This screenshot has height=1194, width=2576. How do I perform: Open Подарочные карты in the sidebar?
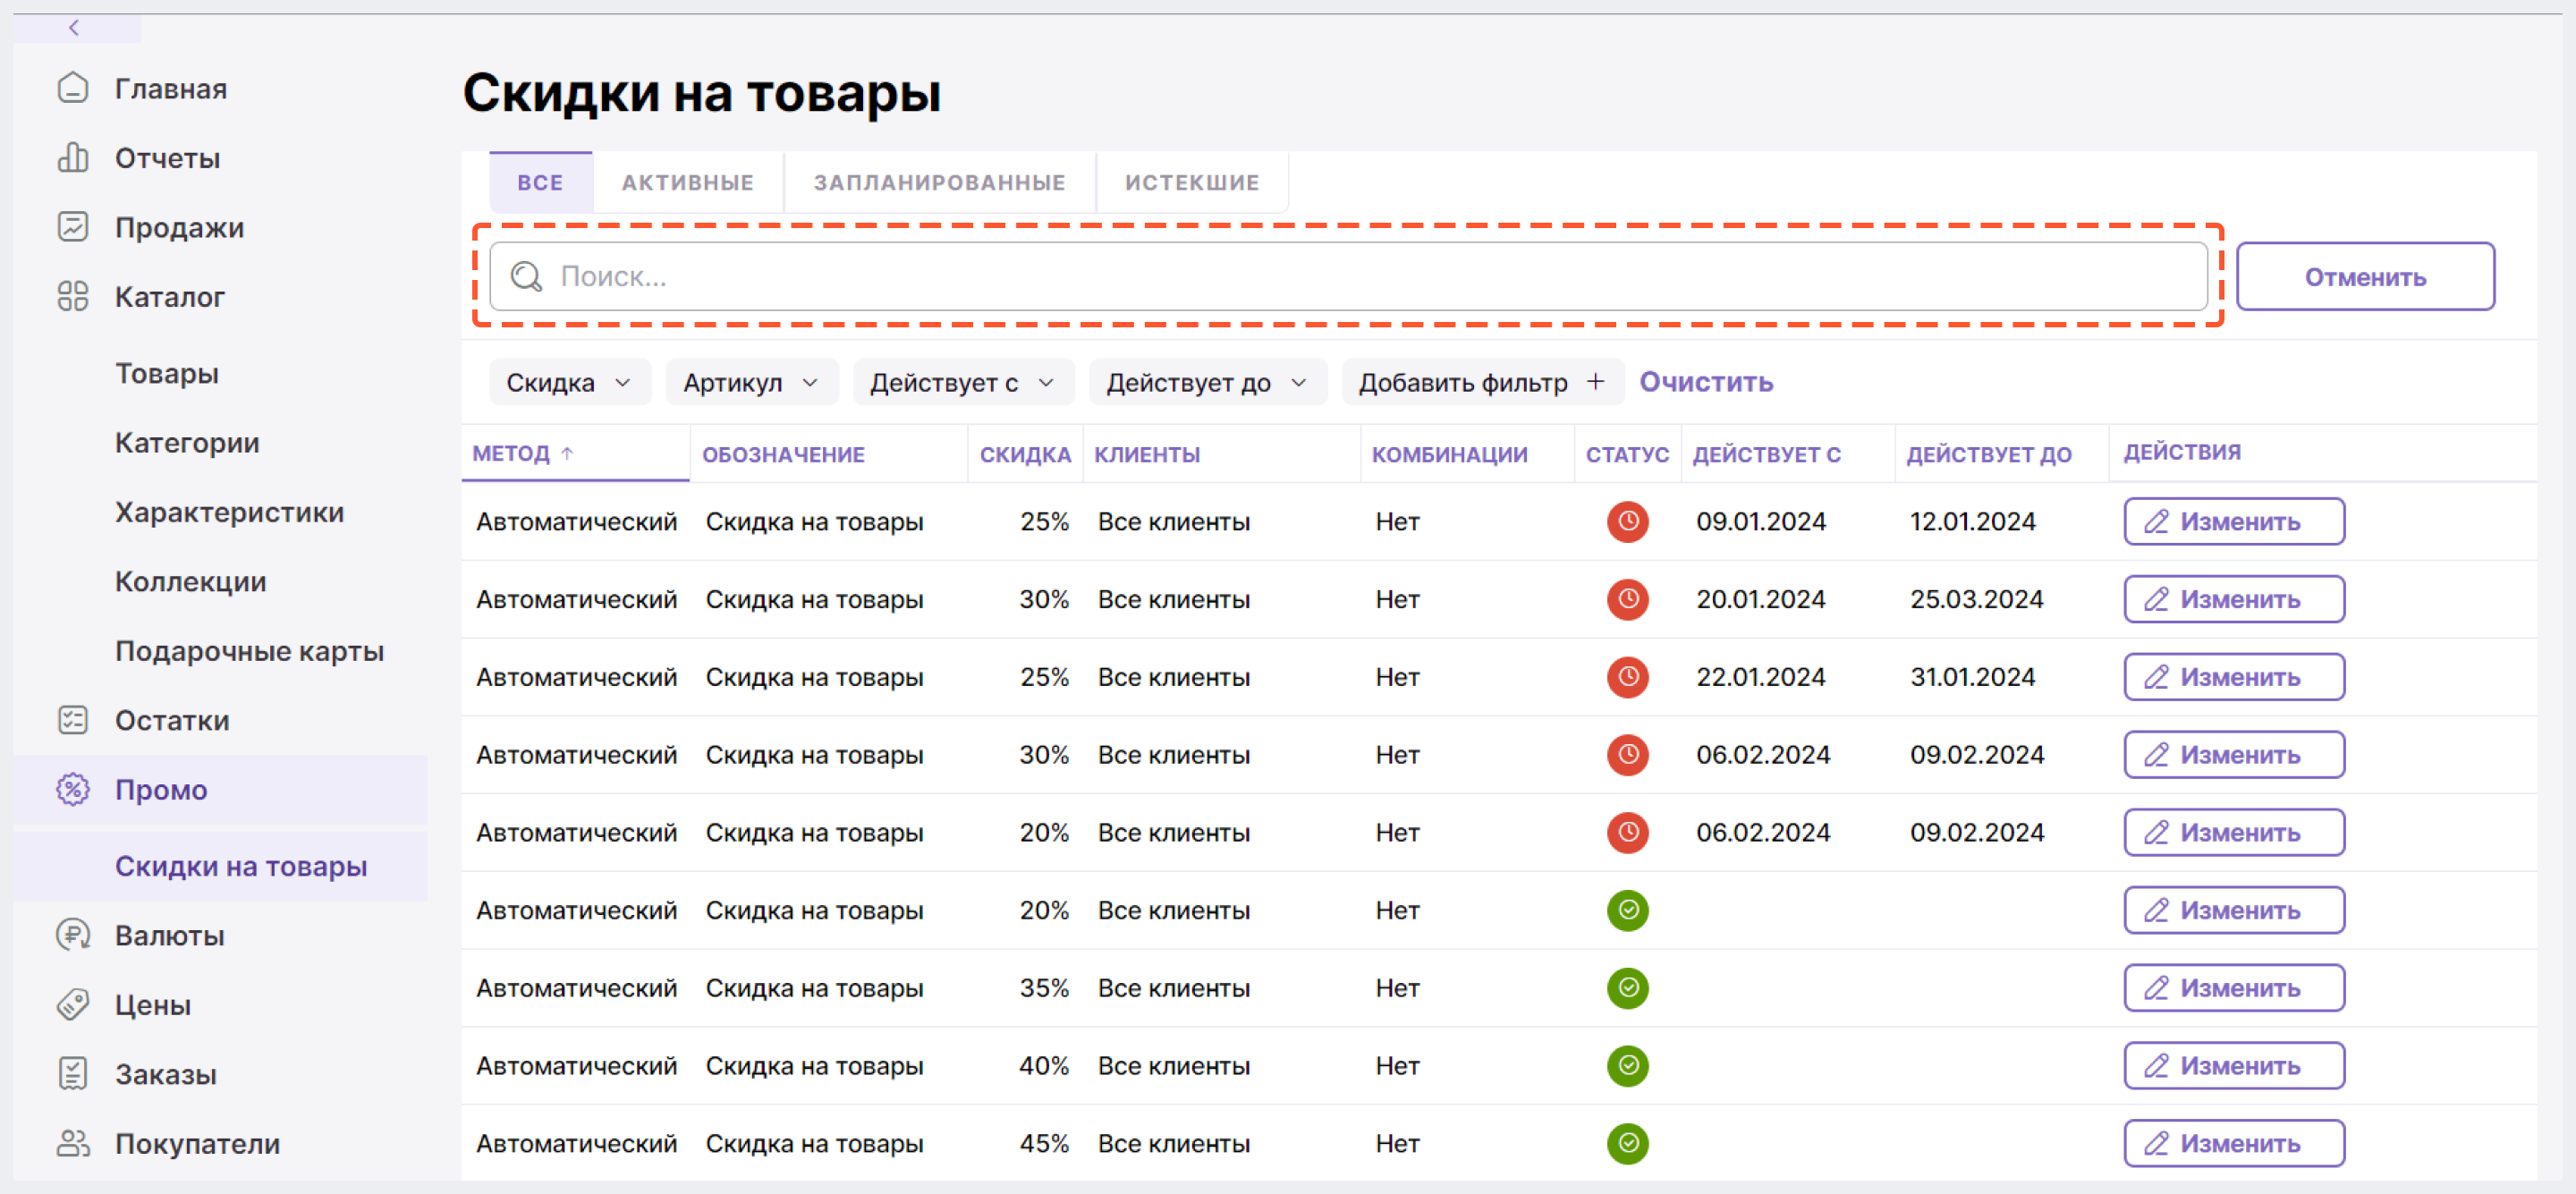[x=249, y=651]
